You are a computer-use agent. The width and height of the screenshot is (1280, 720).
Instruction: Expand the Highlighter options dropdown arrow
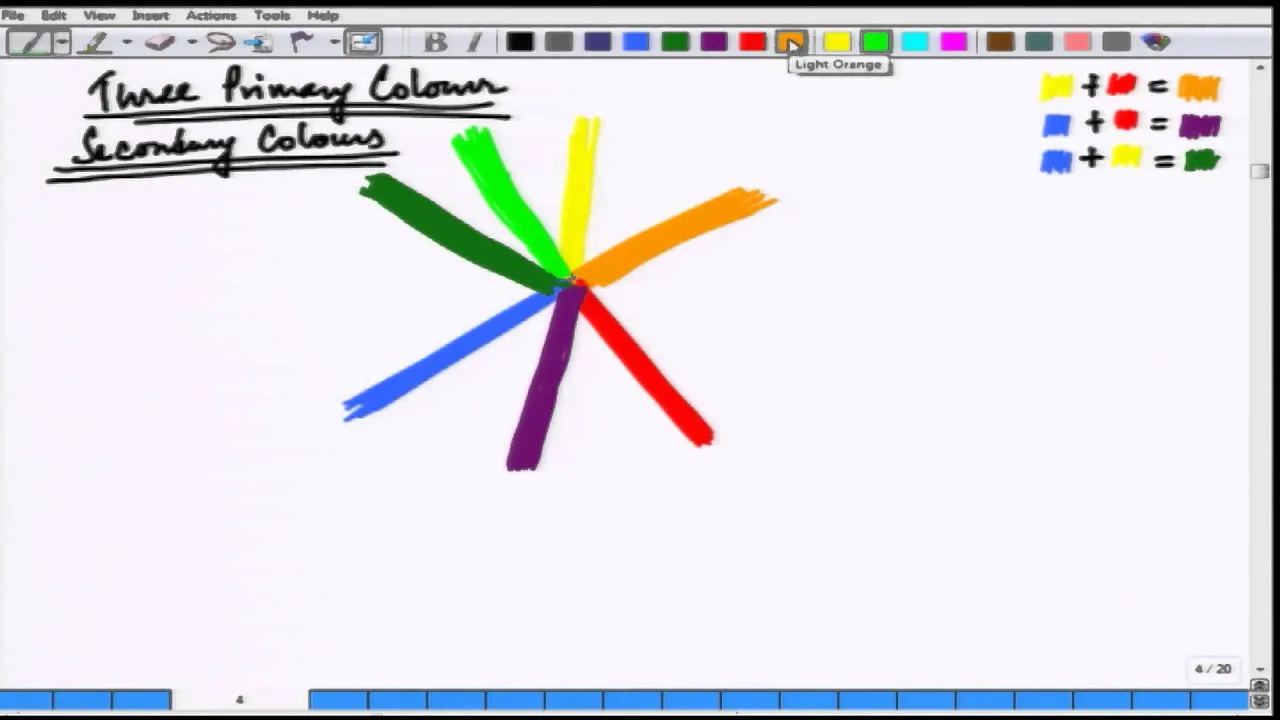[127, 42]
